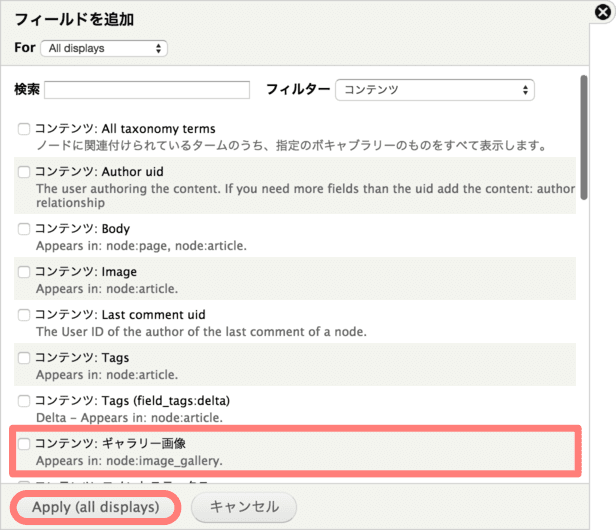This screenshot has height=530, width=616.
Task: Focus the 検索 search input field
Action: tap(147, 90)
